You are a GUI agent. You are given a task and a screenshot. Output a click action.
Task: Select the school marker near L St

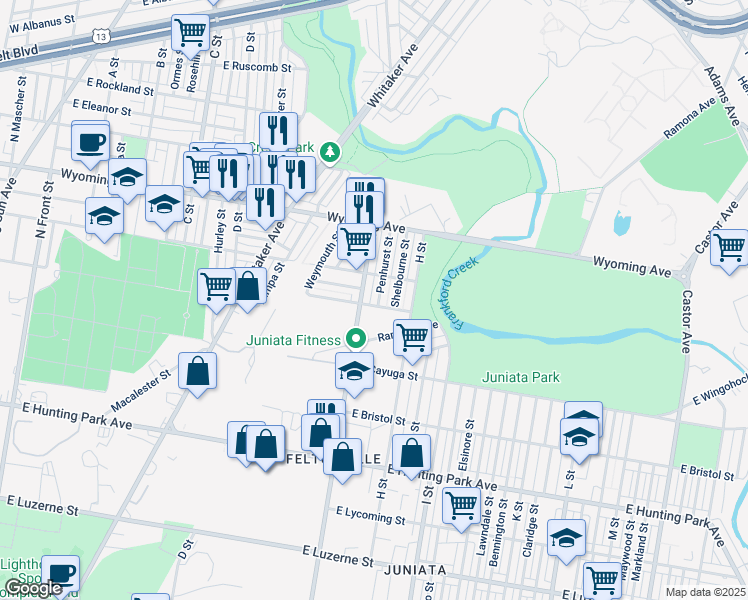579,441
